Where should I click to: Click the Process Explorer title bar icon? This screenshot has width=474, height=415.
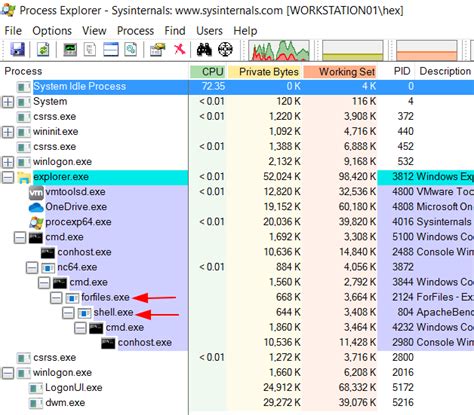tap(8, 10)
